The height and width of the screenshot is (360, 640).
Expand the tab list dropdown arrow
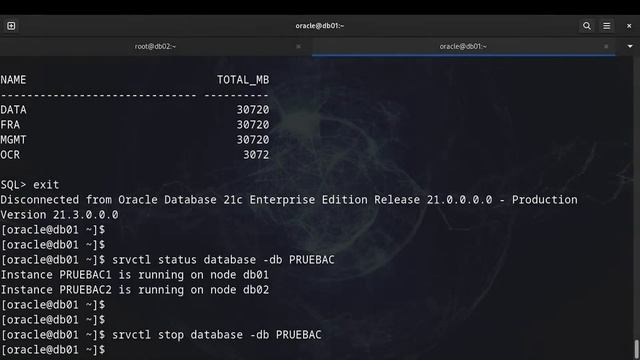coord(630,46)
